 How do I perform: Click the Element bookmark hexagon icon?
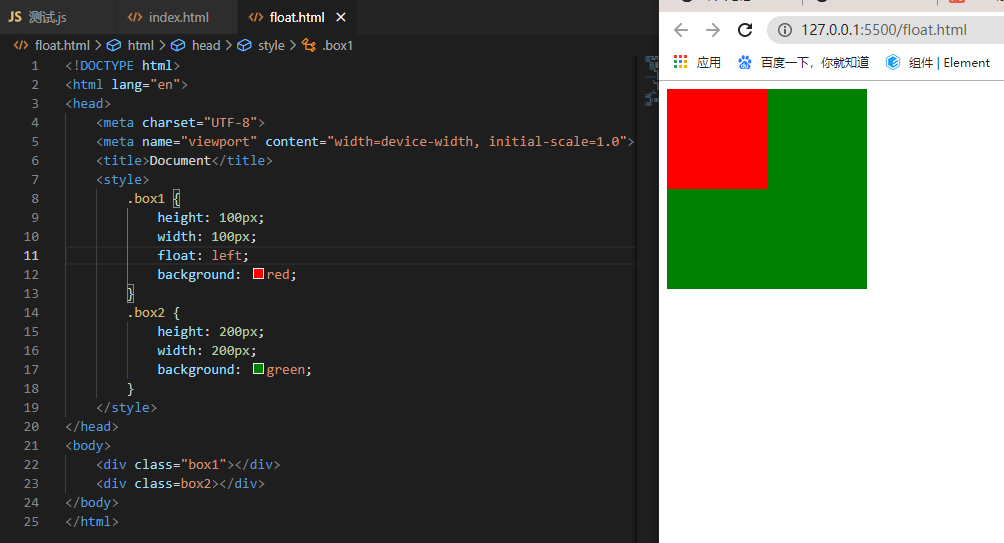coord(893,62)
